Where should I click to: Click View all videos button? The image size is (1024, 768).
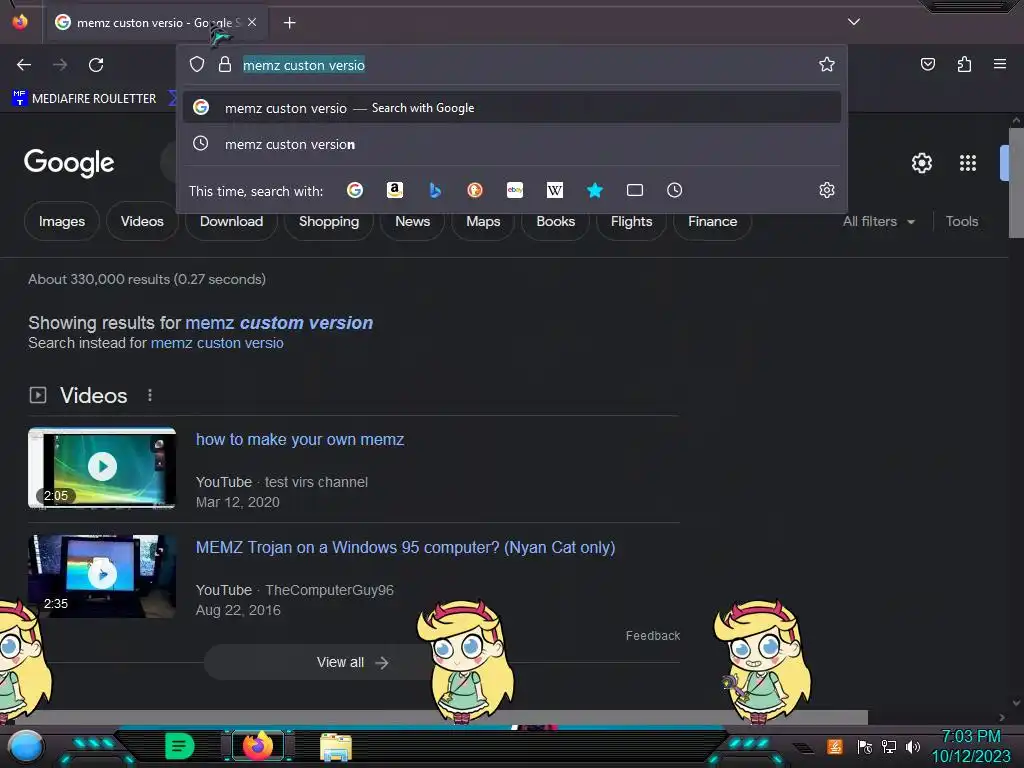[x=353, y=662]
